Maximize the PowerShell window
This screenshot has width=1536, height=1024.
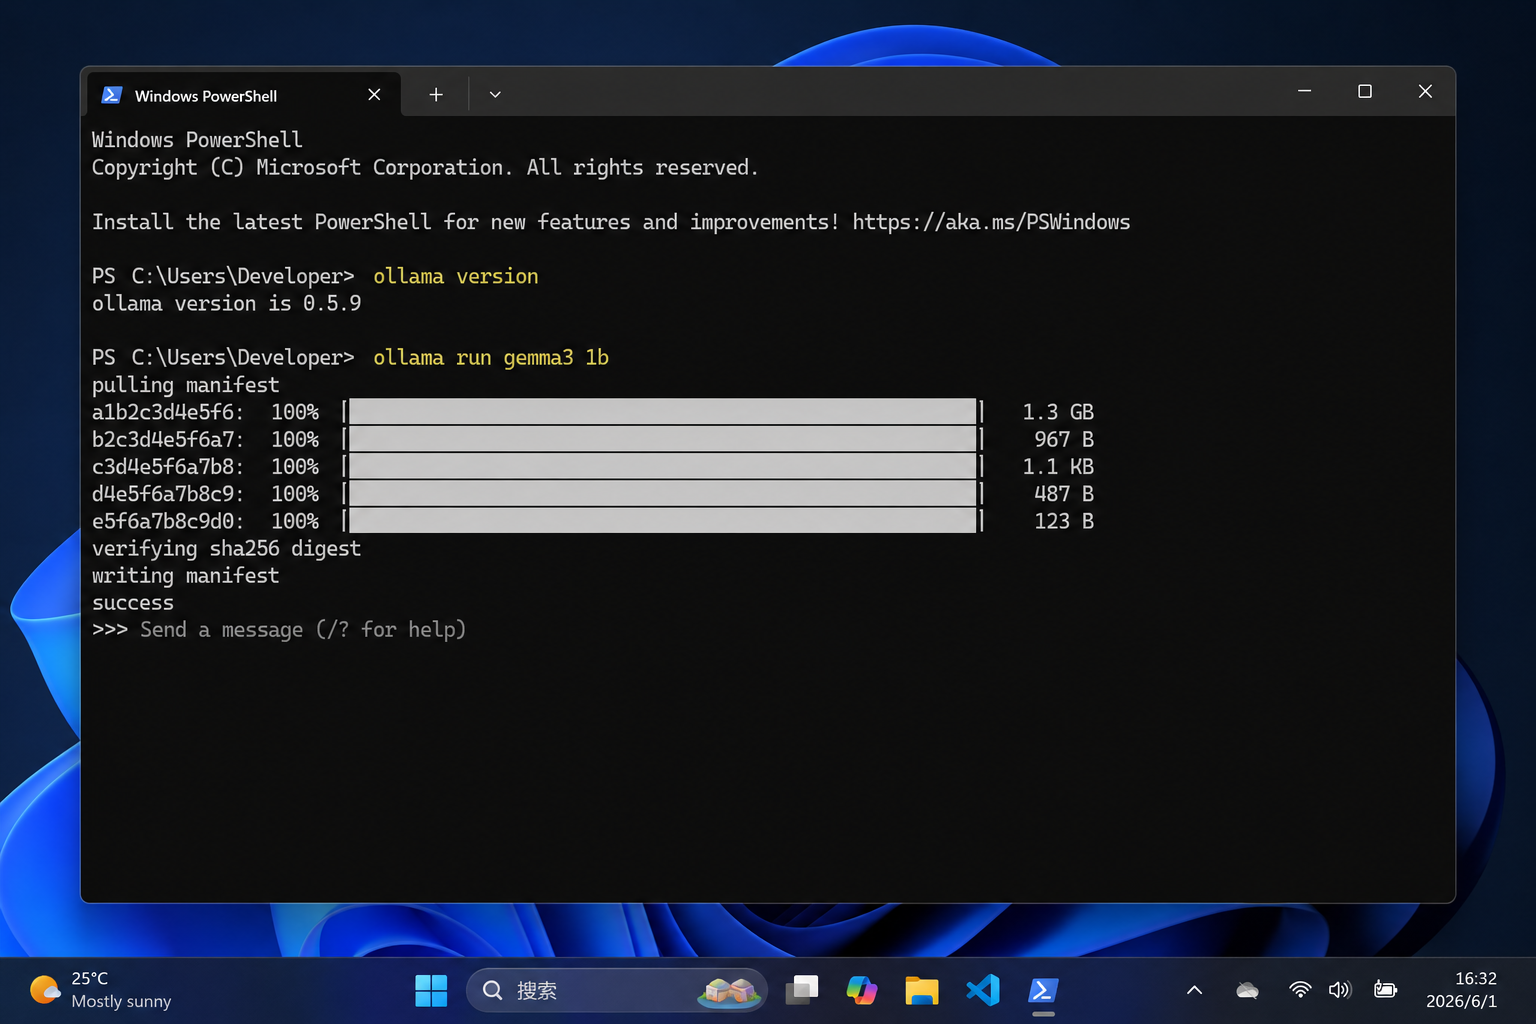coord(1365,91)
